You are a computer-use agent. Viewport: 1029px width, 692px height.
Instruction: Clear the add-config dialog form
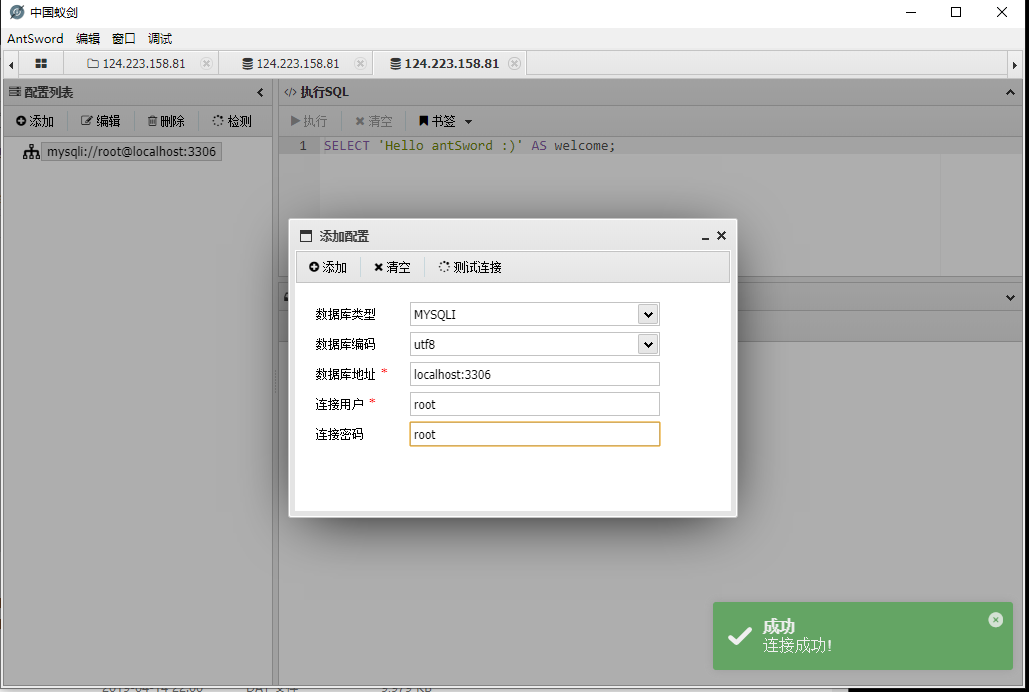click(392, 267)
